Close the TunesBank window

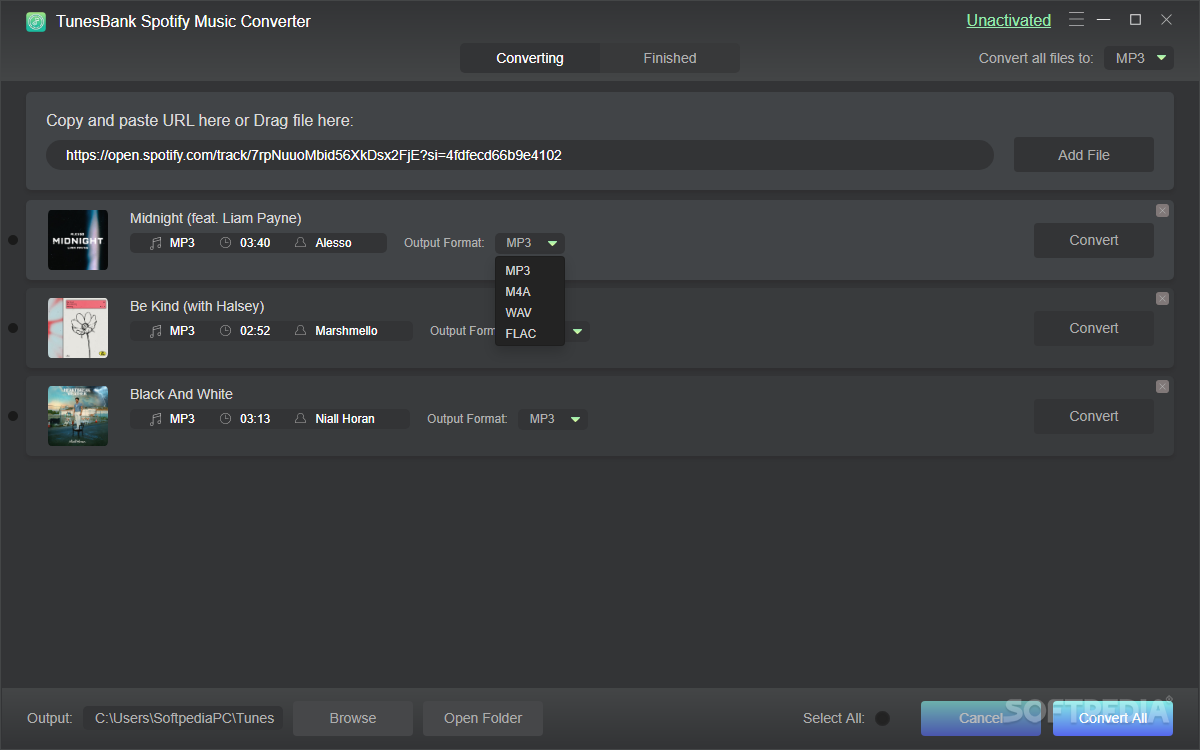tap(1166, 20)
